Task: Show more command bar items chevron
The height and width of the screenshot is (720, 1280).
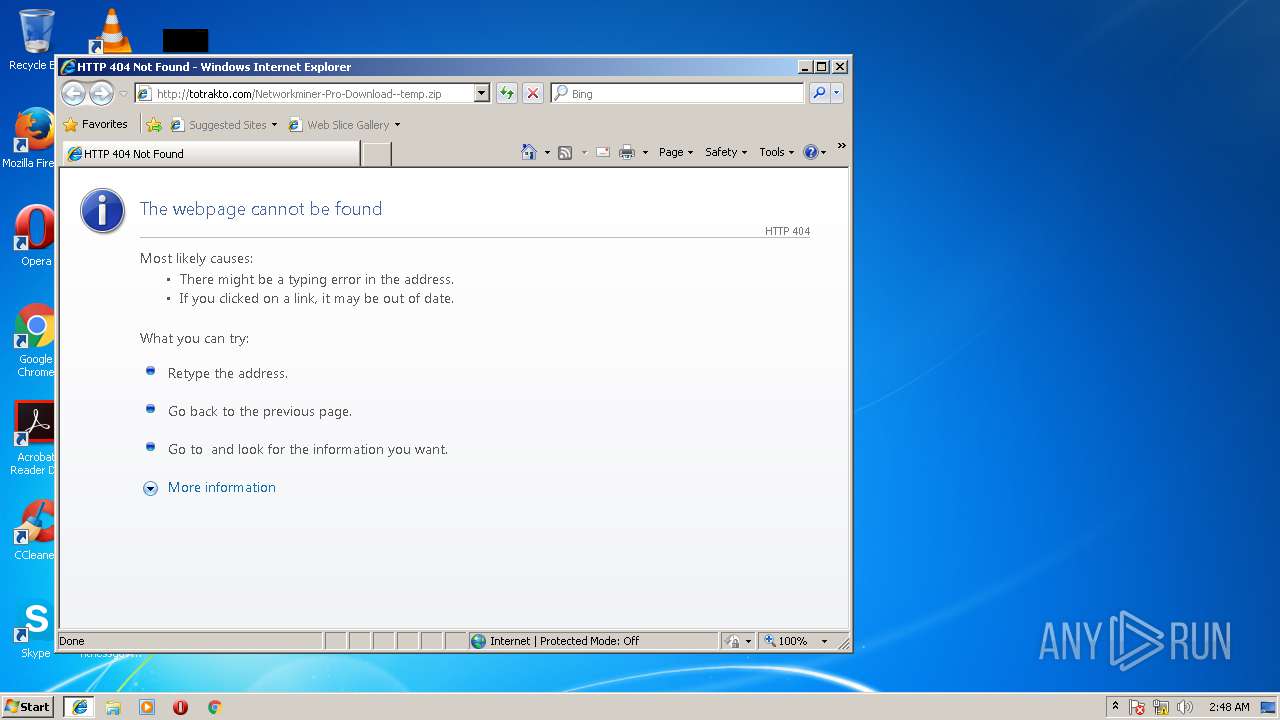Action: [x=841, y=146]
